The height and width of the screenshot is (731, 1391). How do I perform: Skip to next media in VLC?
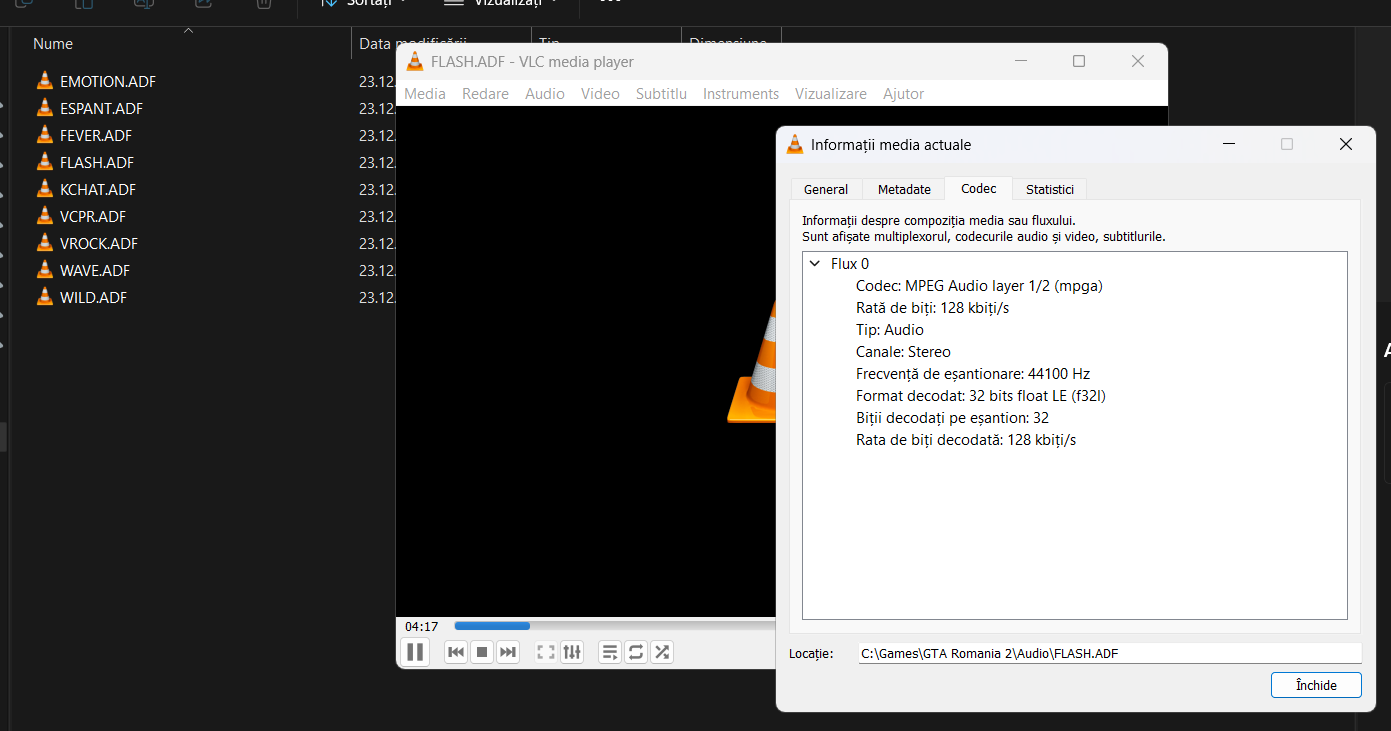(508, 652)
